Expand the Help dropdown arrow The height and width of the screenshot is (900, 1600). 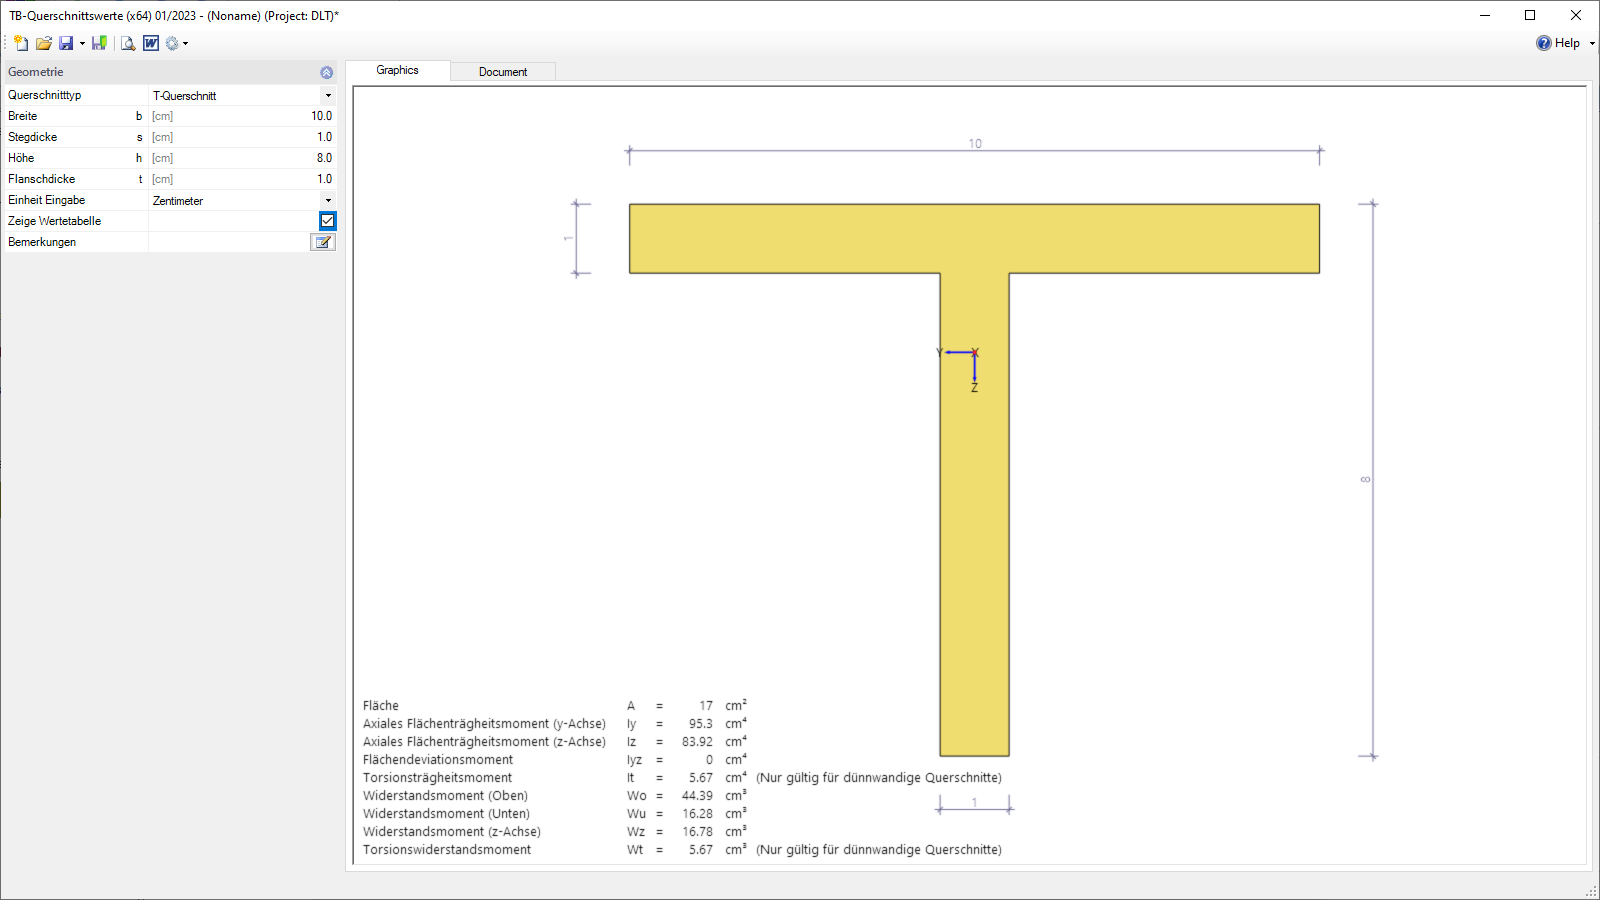pyautogui.click(x=1592, y=43)
